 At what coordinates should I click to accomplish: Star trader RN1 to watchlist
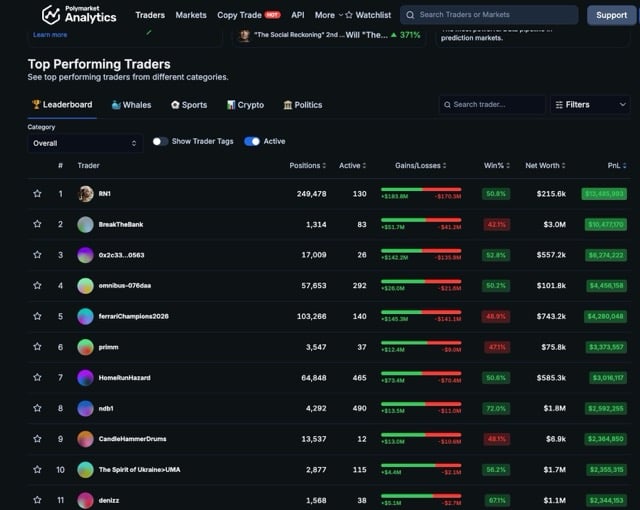[x=37, y=193]
